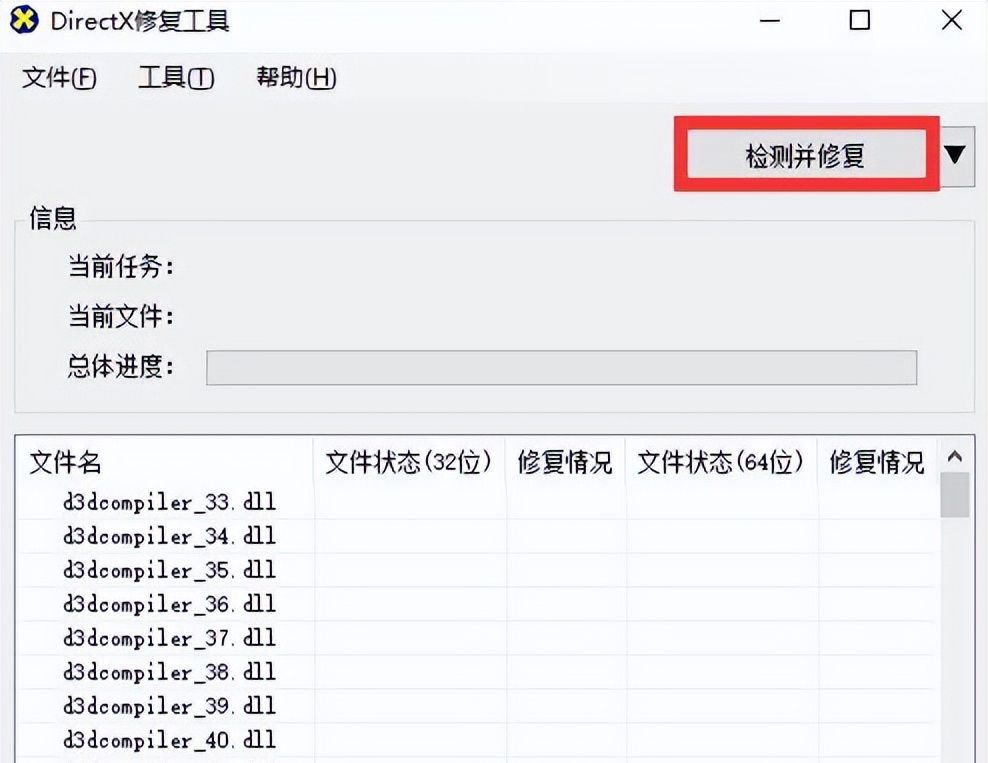Open the 文件(F) menu
Image resolution: width=988 pixels, height=763 pixels.
59,78
